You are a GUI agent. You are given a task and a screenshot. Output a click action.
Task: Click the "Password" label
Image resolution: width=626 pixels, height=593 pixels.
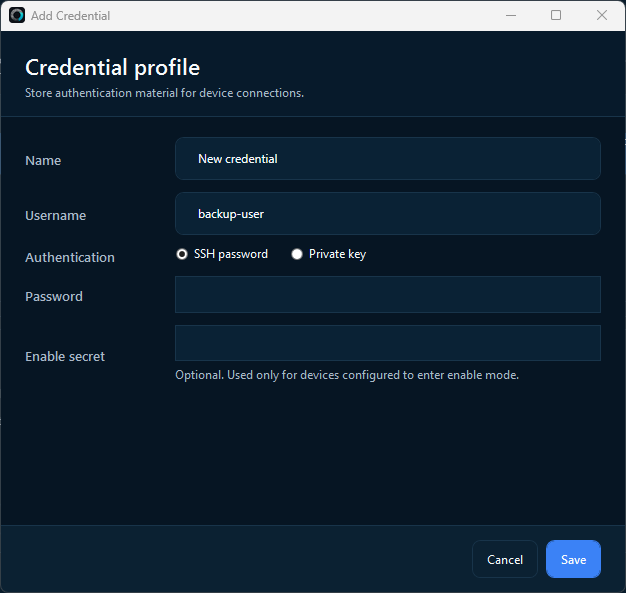[x=54, y=296]
